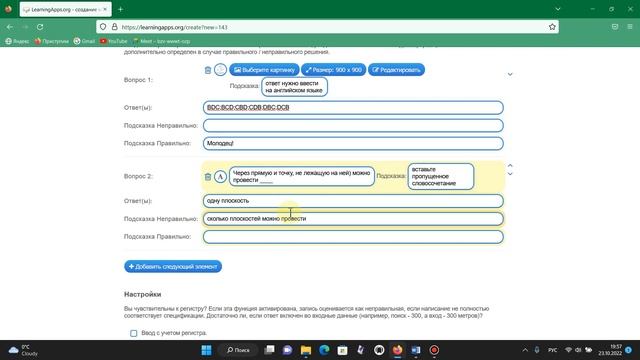Open the Яндекс bookmark
640x360 pixels.
pos(17,41)
